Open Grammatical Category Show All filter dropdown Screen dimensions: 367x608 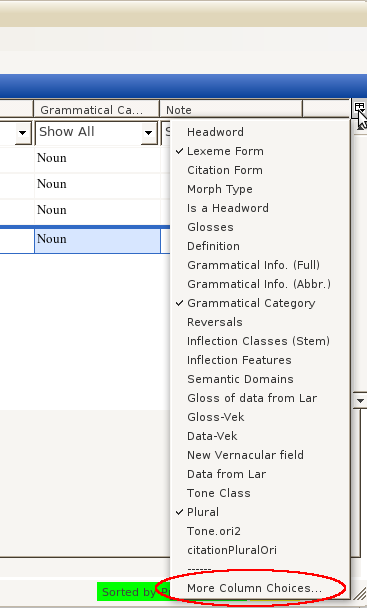(x=149, y=133)
